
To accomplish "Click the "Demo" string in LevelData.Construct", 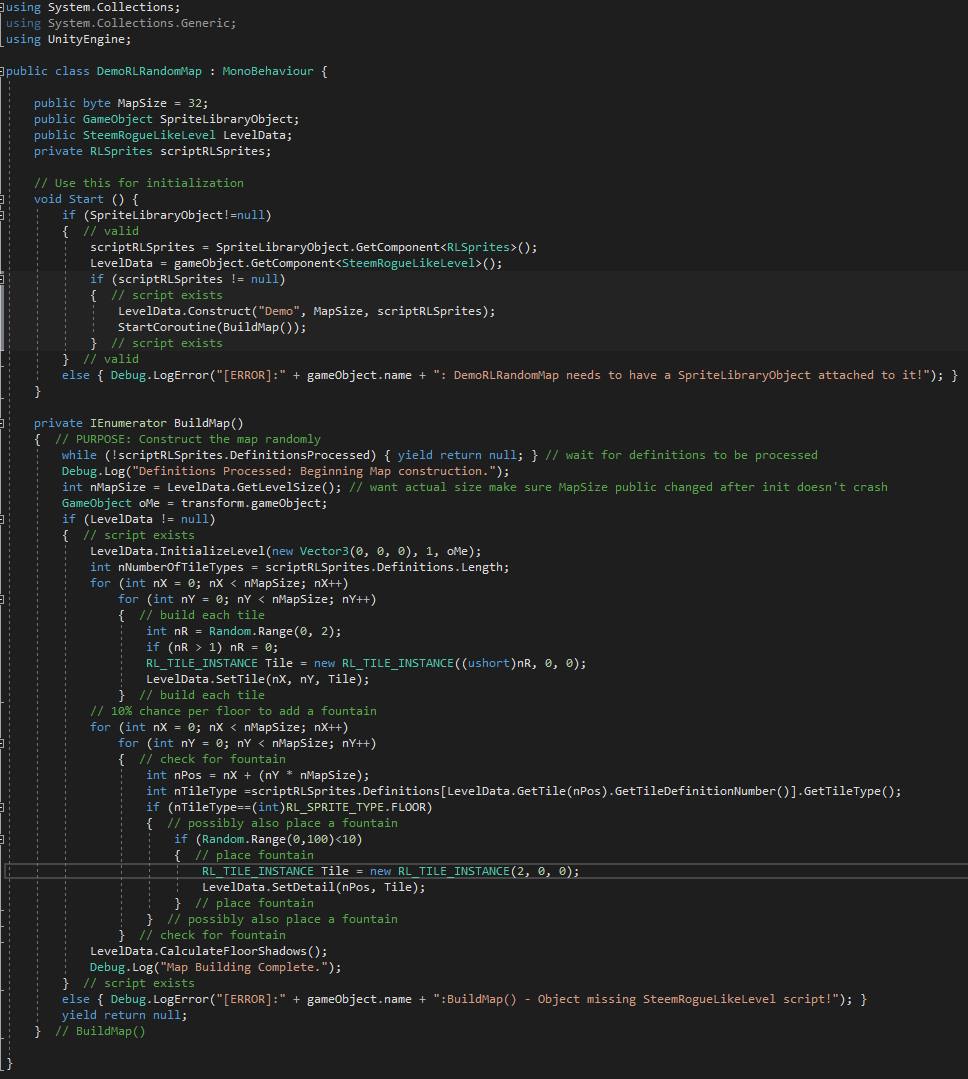I will pos(279,311).
